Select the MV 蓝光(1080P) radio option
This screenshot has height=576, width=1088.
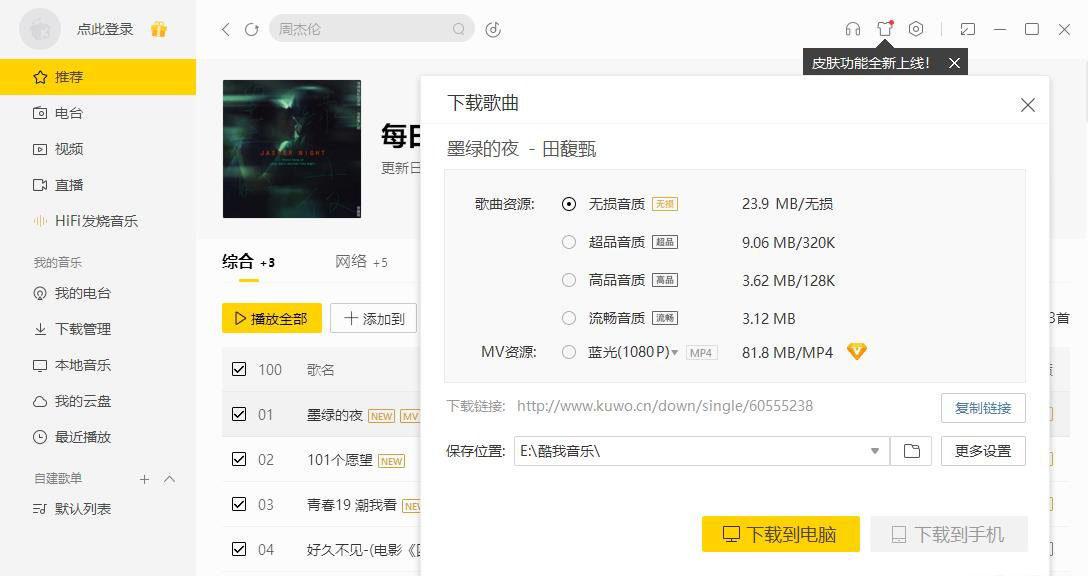pyautogui.click(x=569, y=353)
